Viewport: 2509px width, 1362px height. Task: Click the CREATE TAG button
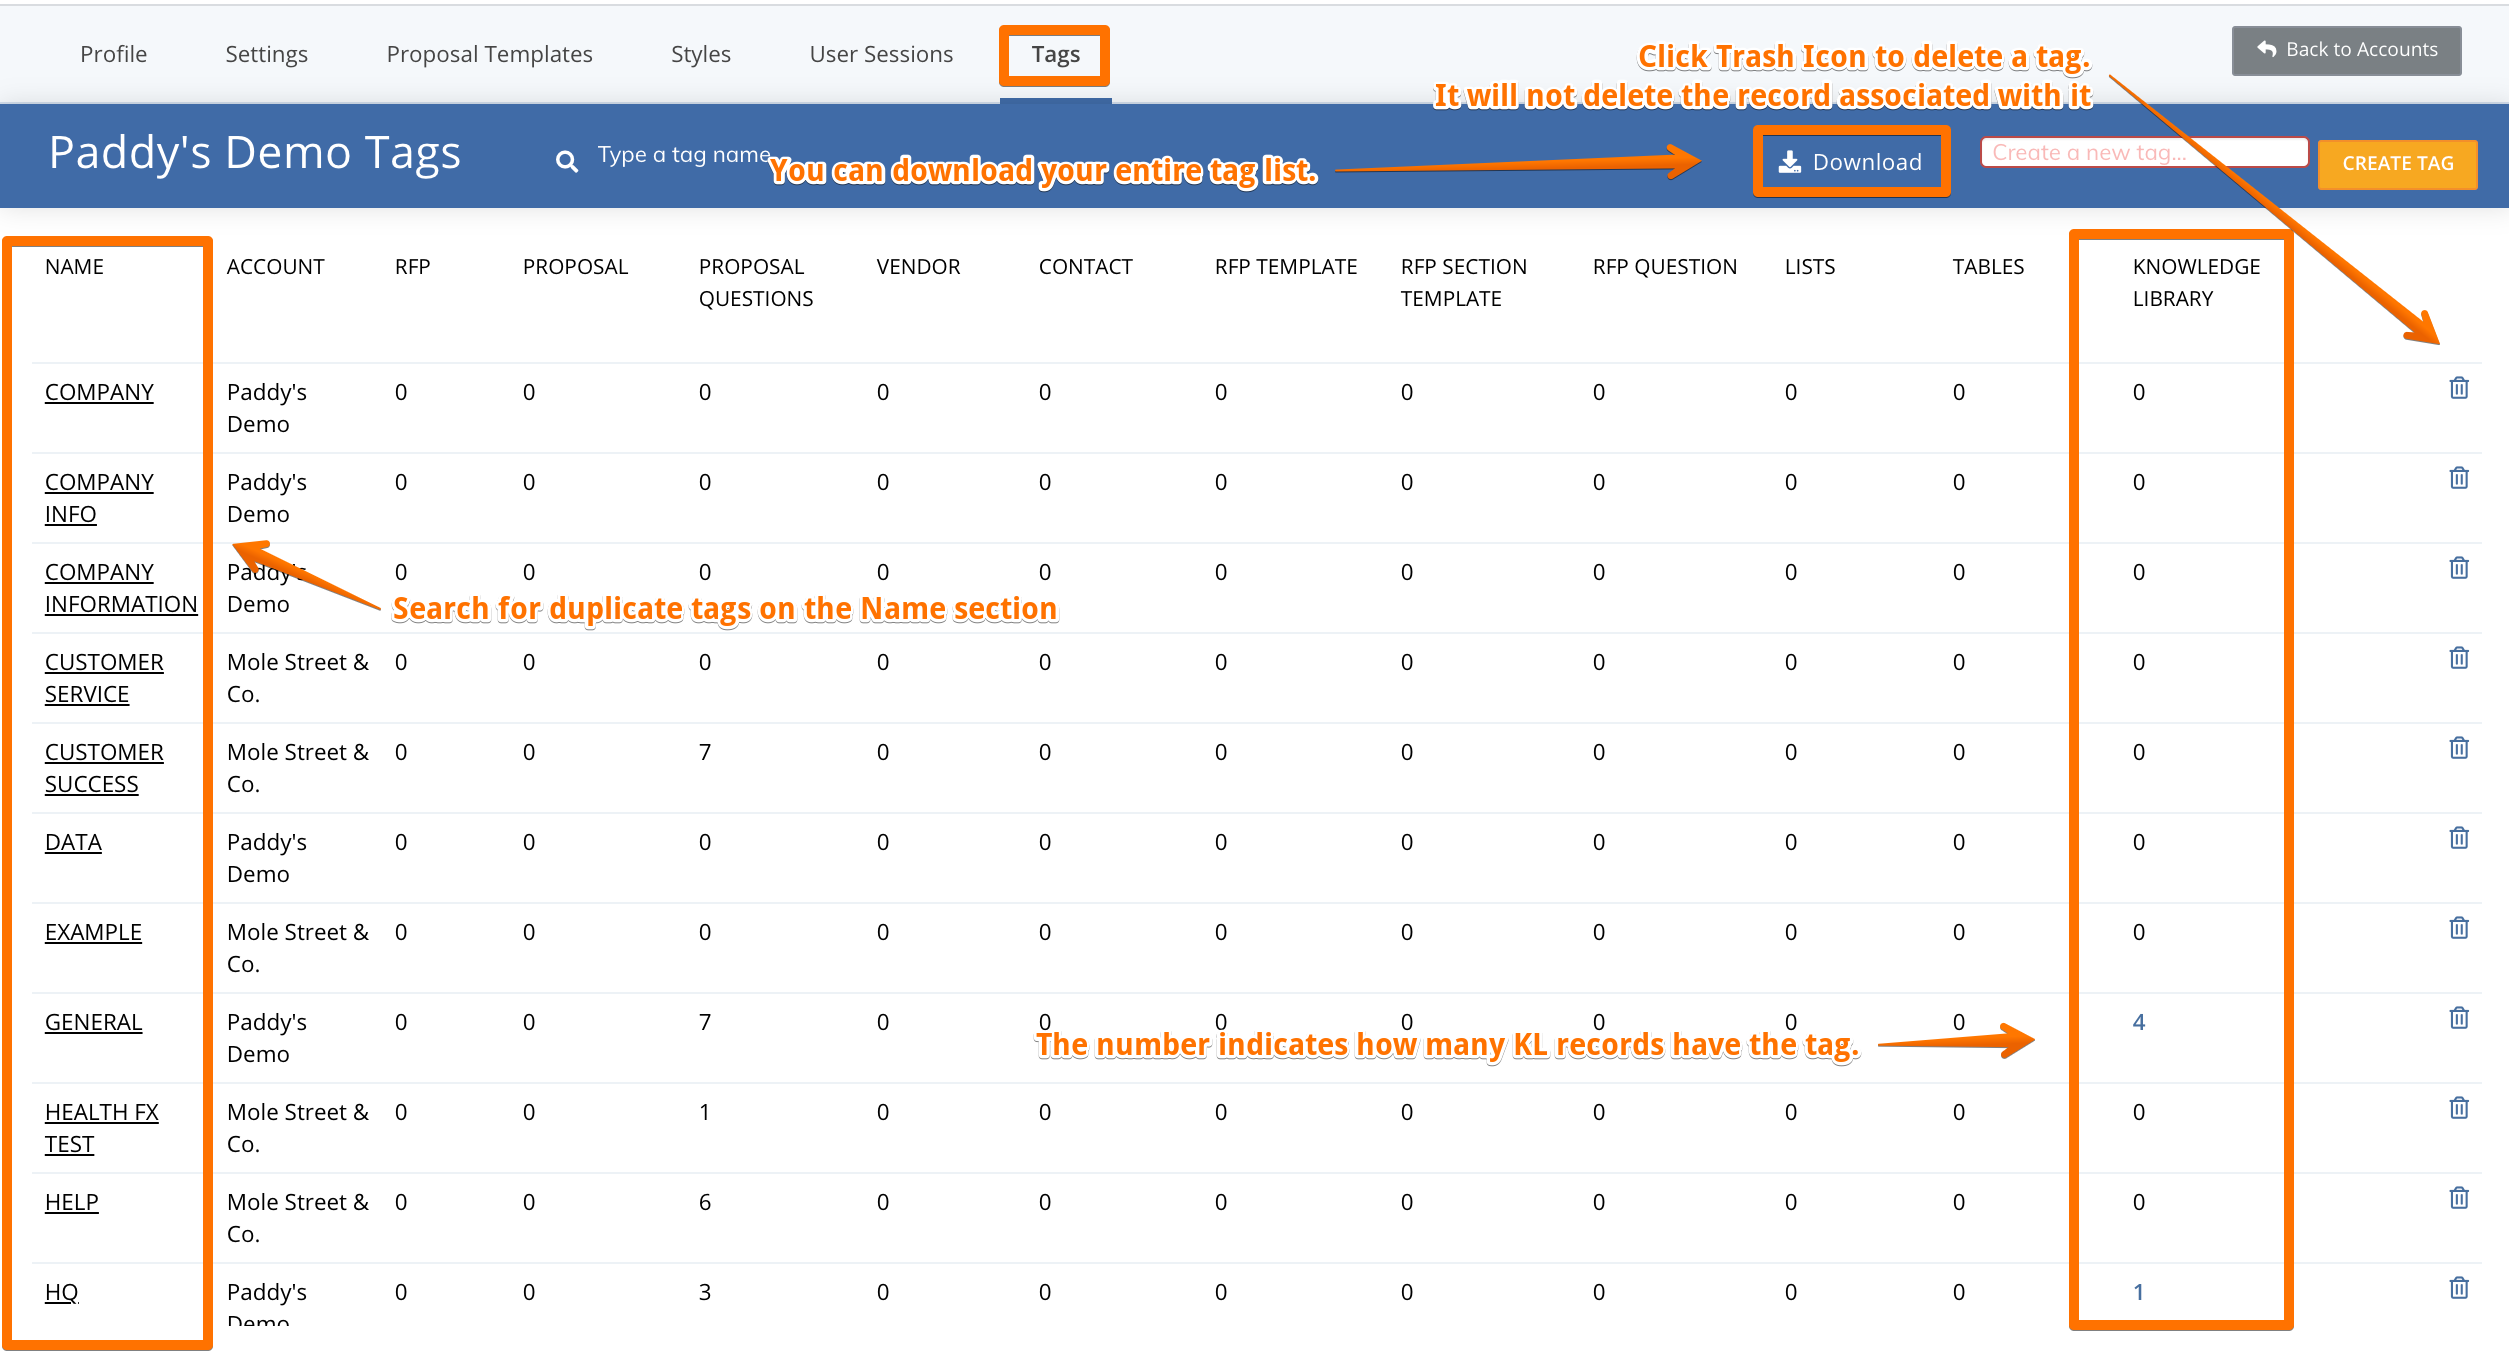tap(2397, 163)
